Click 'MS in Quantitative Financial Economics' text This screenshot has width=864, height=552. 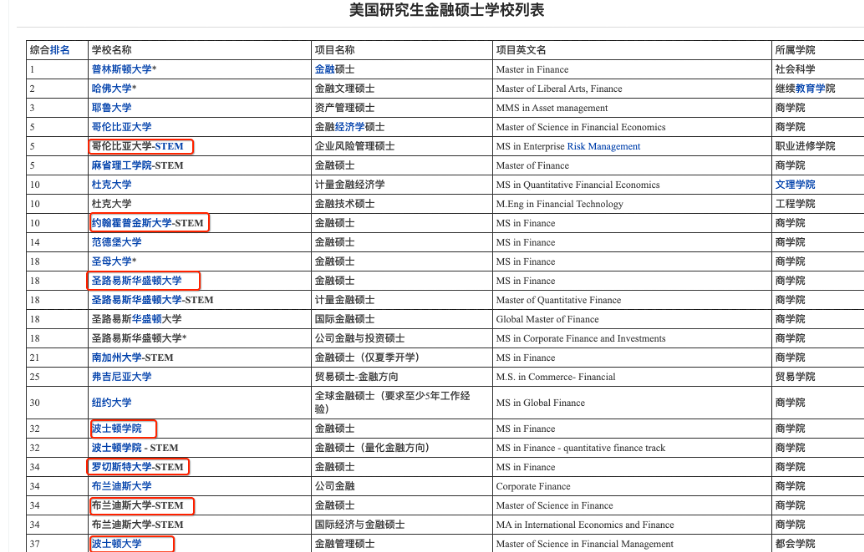tap(577, 185)
